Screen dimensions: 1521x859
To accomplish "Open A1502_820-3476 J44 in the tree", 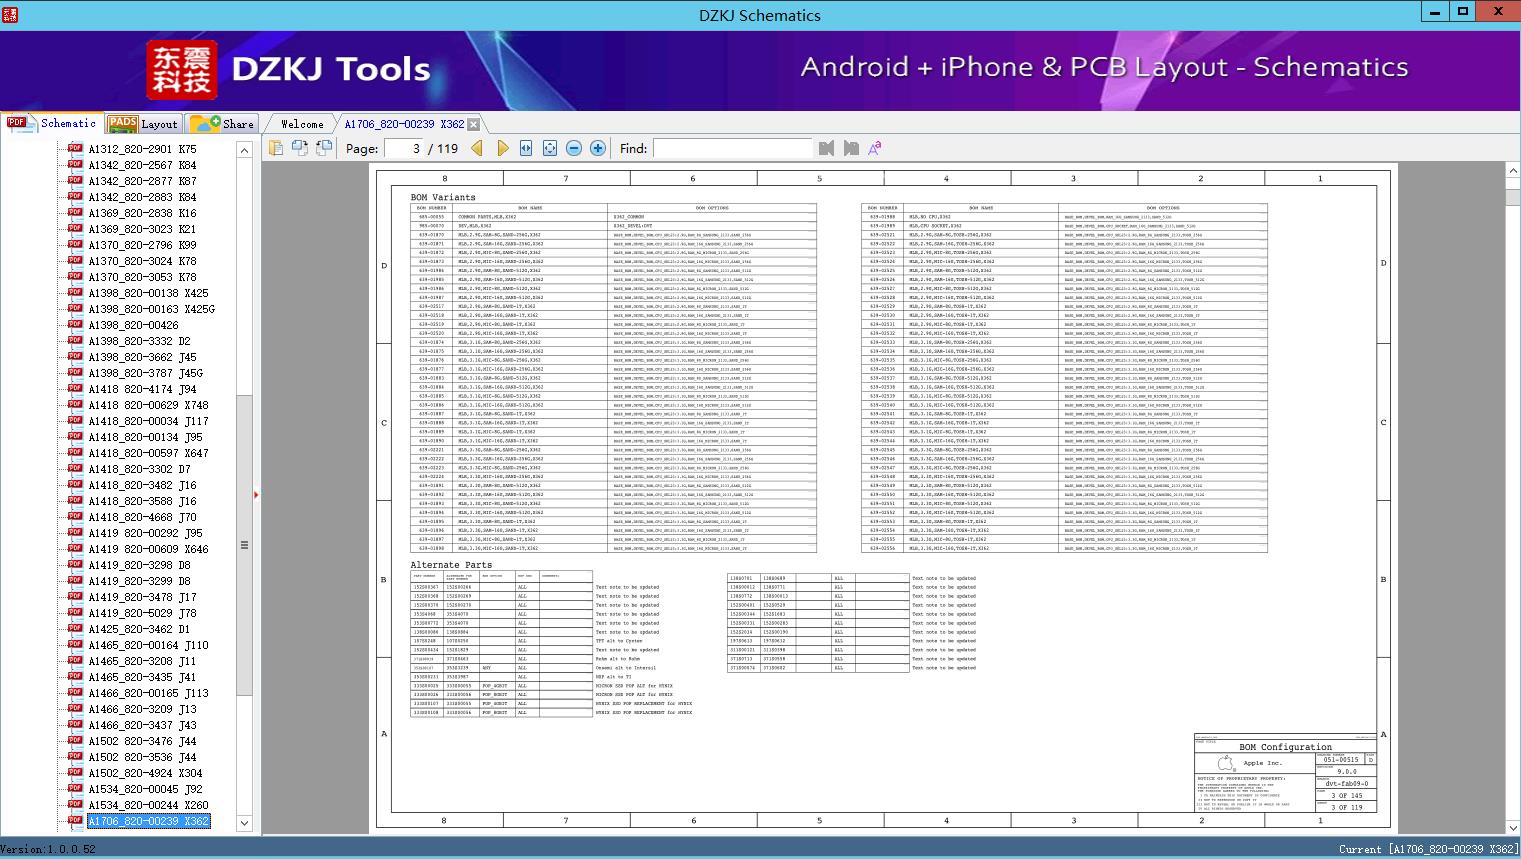I will [x=142, y=741].
